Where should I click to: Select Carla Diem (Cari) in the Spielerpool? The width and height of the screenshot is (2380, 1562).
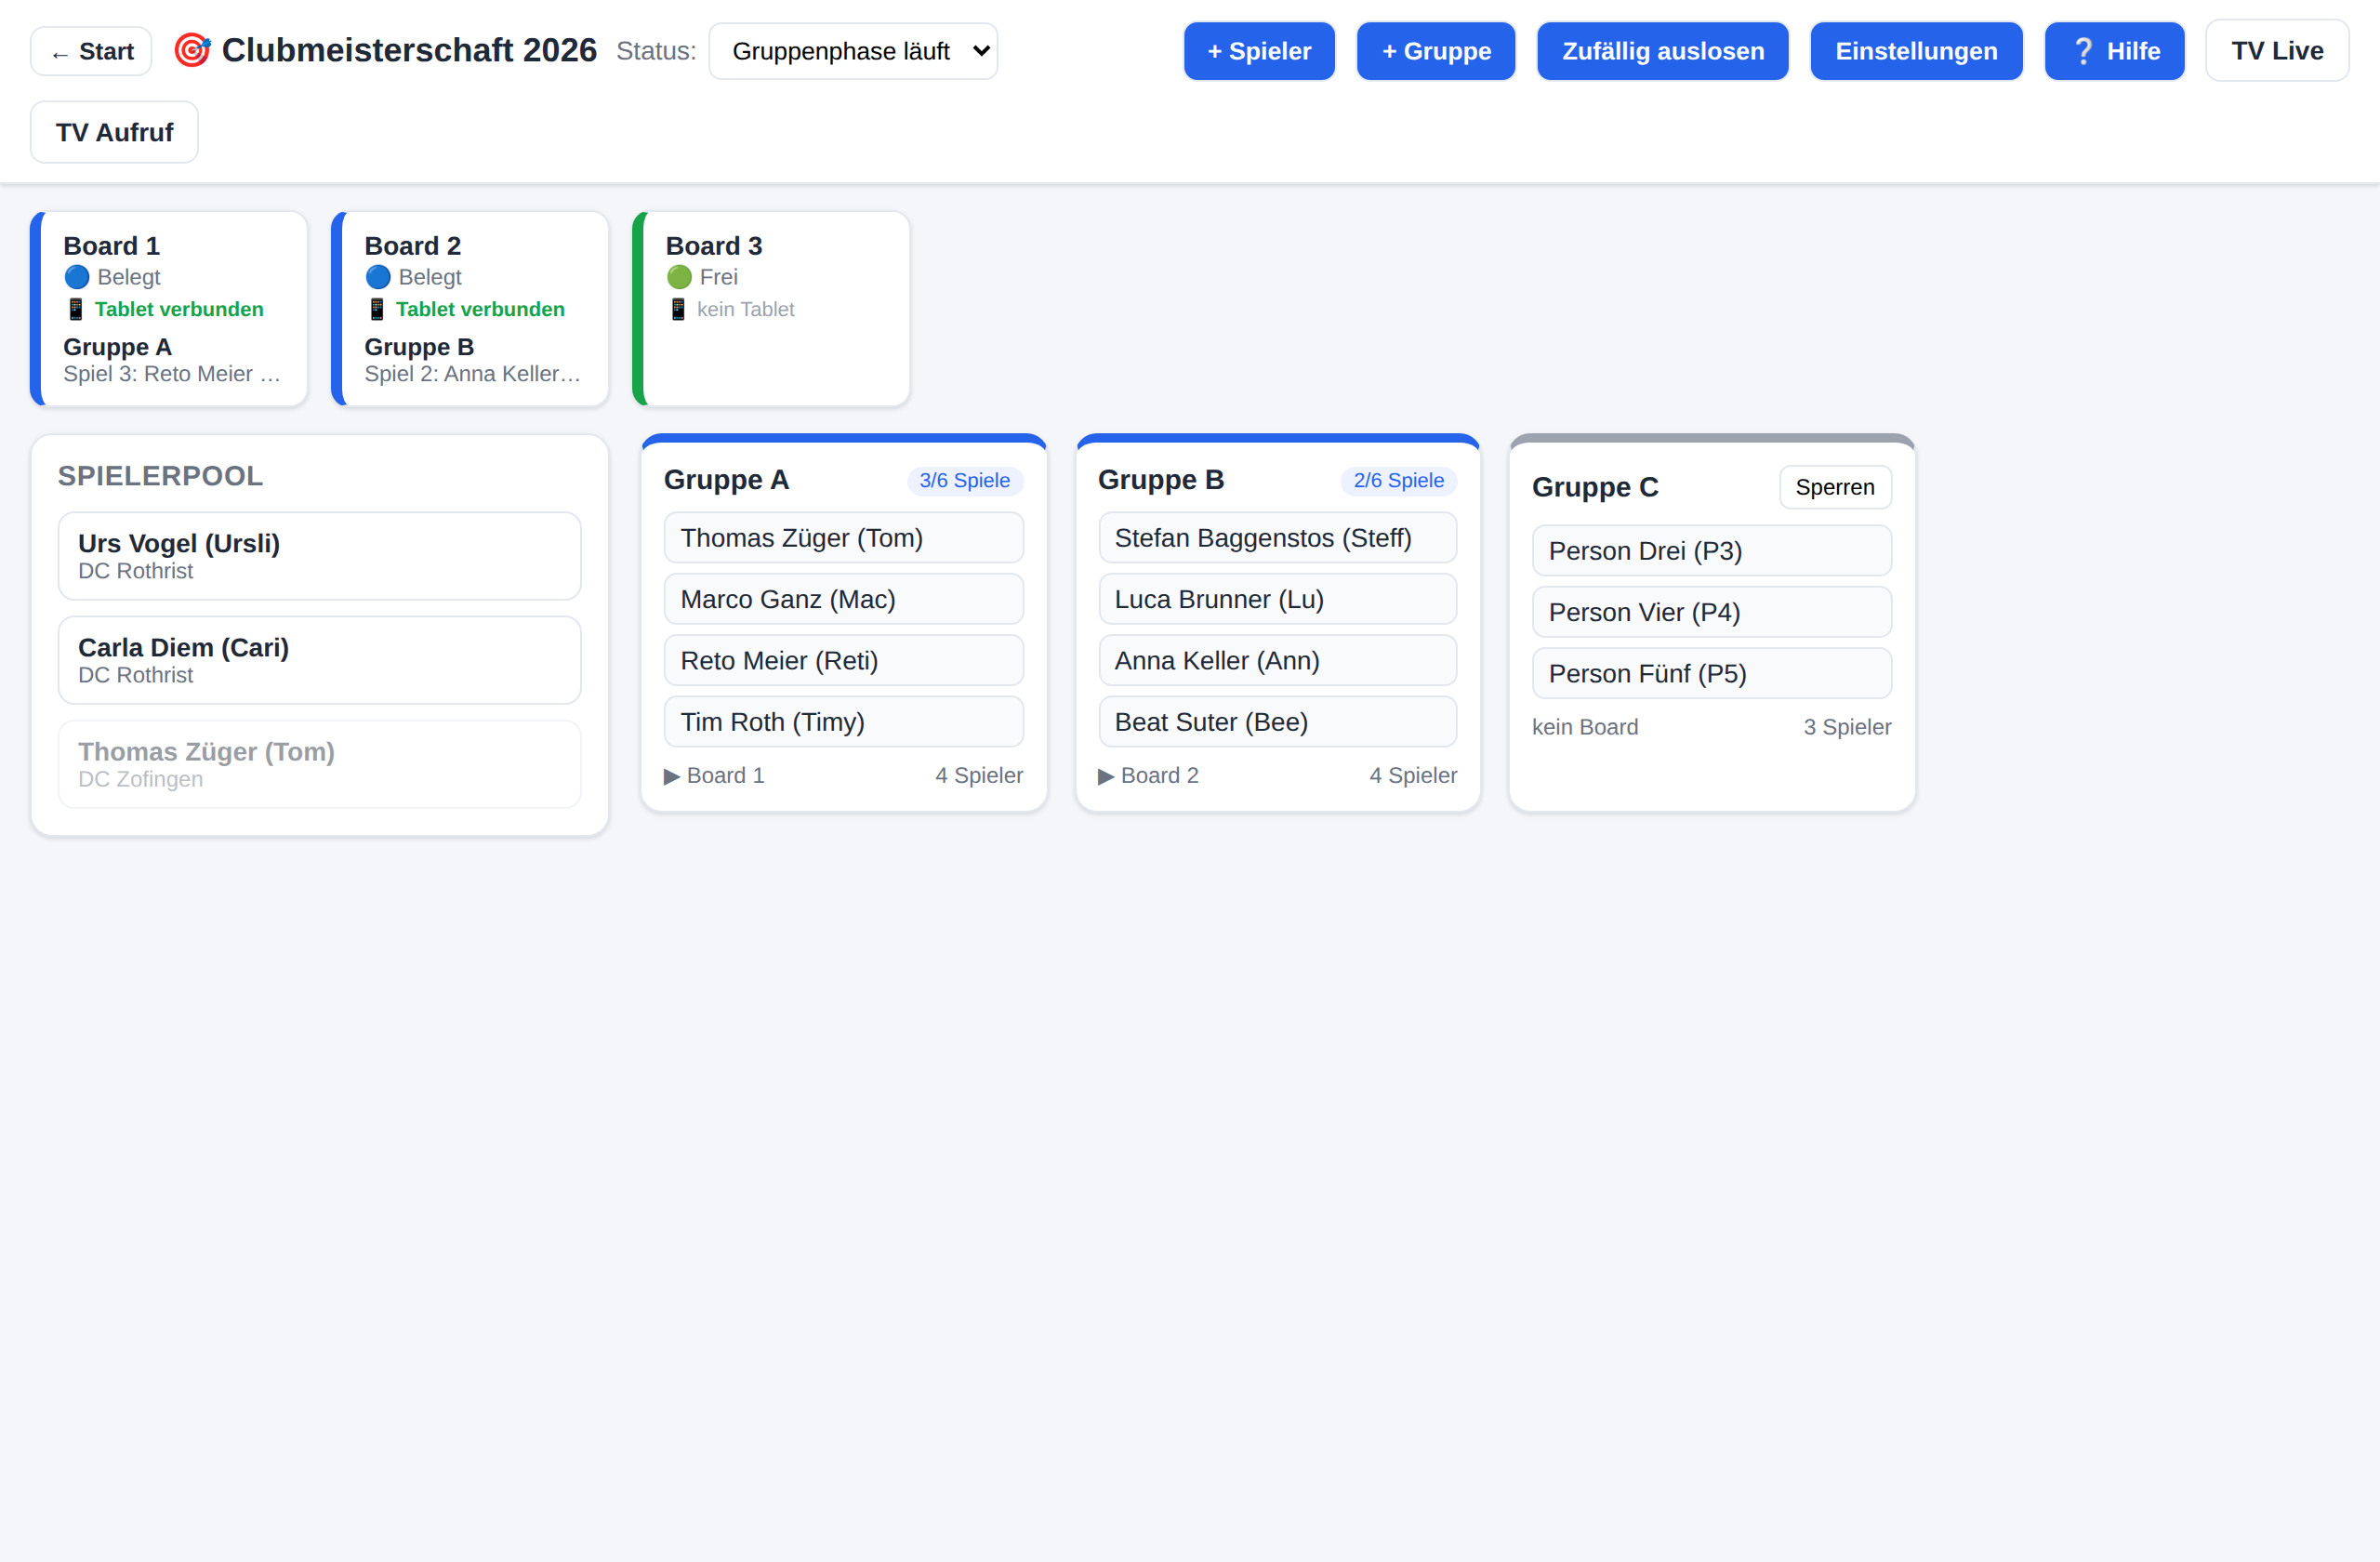(320, 660)
